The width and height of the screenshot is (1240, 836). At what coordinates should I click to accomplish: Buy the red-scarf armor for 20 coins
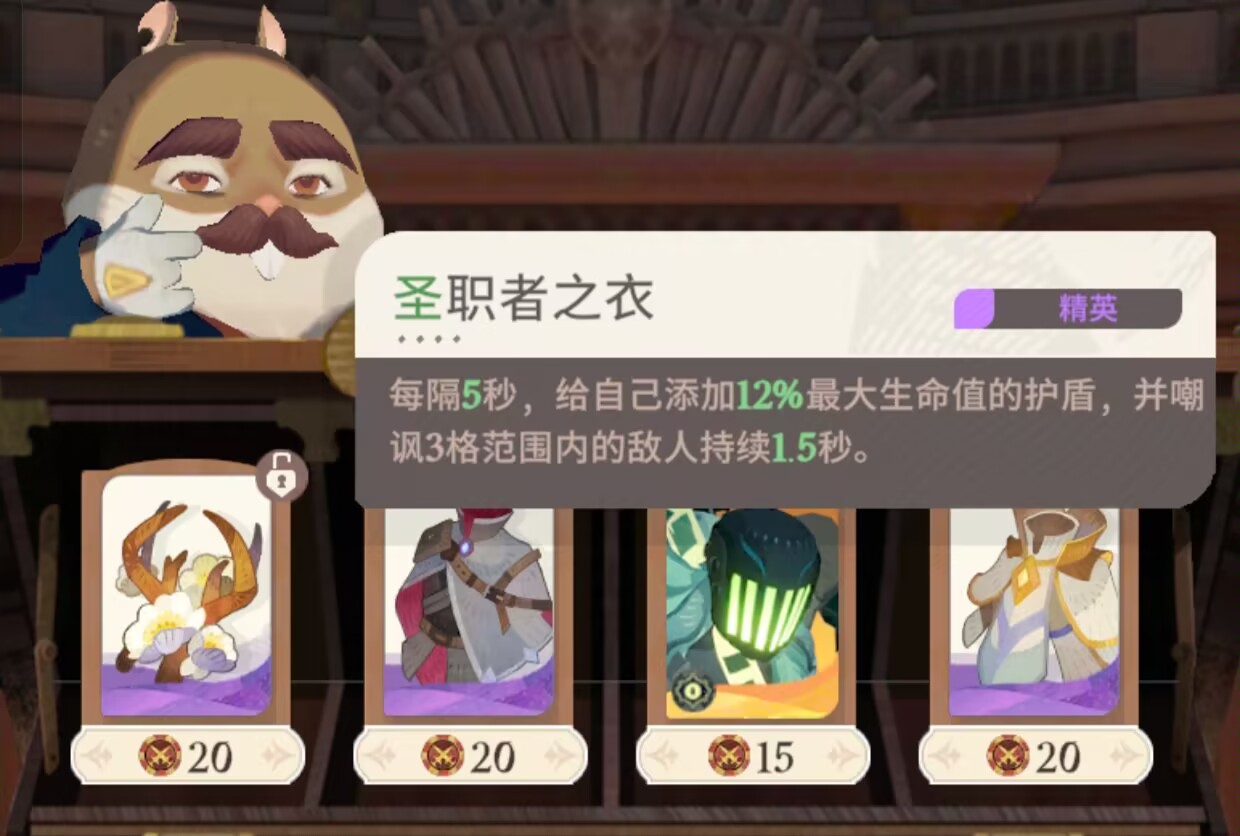pyautogui.click(x=470, y=756)
